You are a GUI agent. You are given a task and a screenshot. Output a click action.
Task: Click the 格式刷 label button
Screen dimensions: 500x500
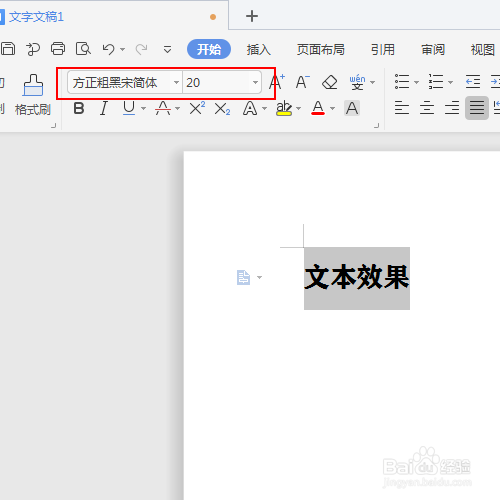(x=33, y=109)
